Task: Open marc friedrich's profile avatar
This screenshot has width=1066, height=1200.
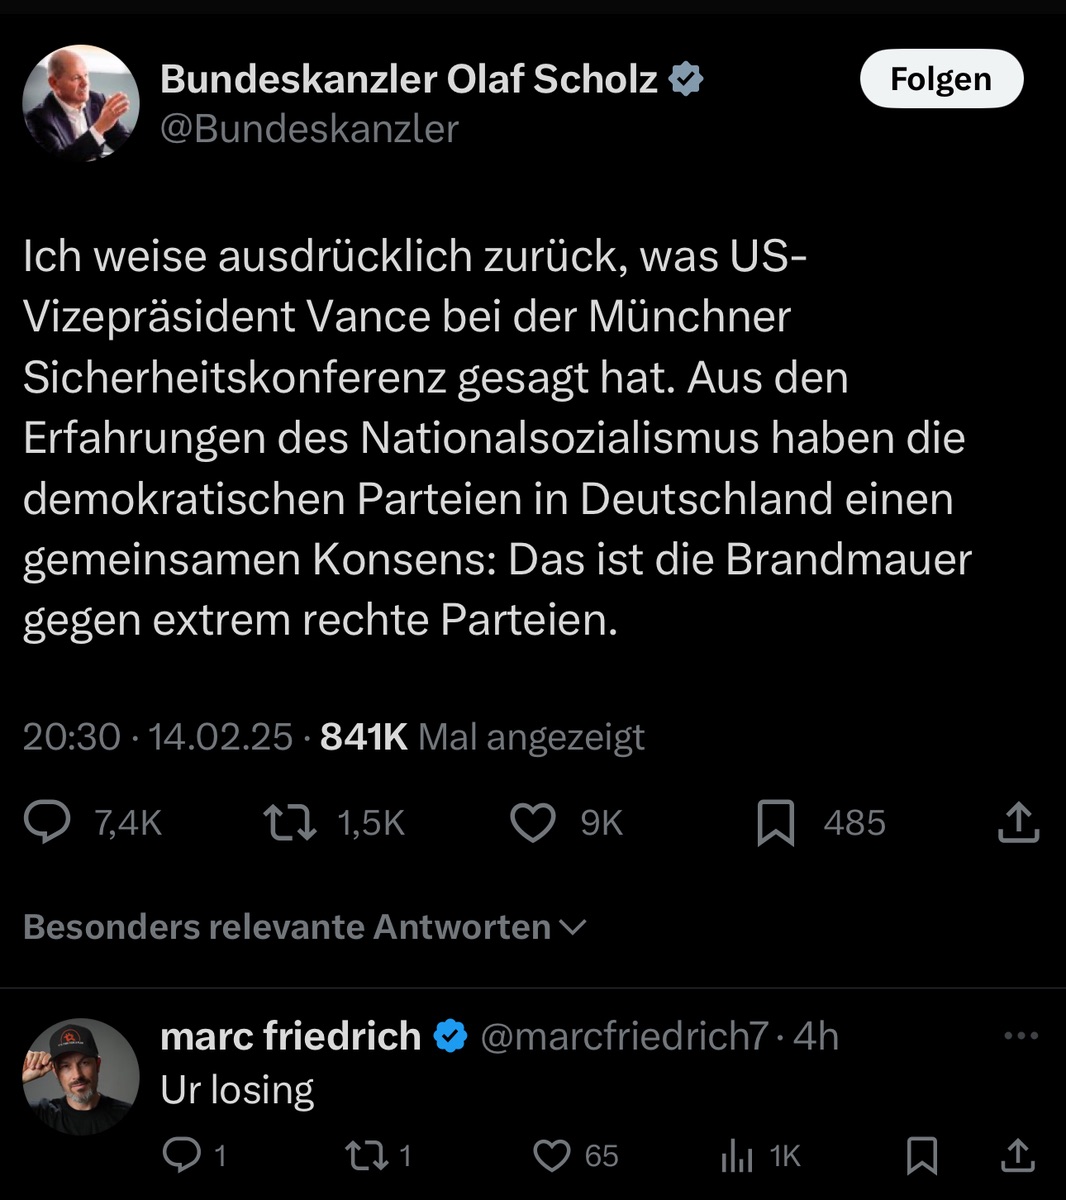Action: [81, 1076]
